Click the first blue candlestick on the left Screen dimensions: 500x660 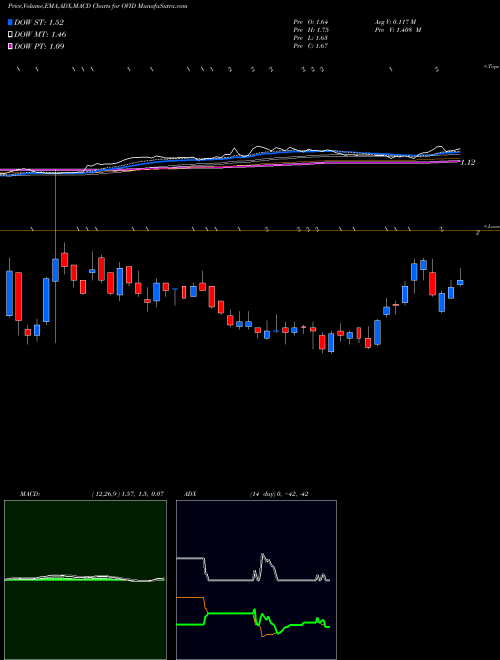(9, 293)
